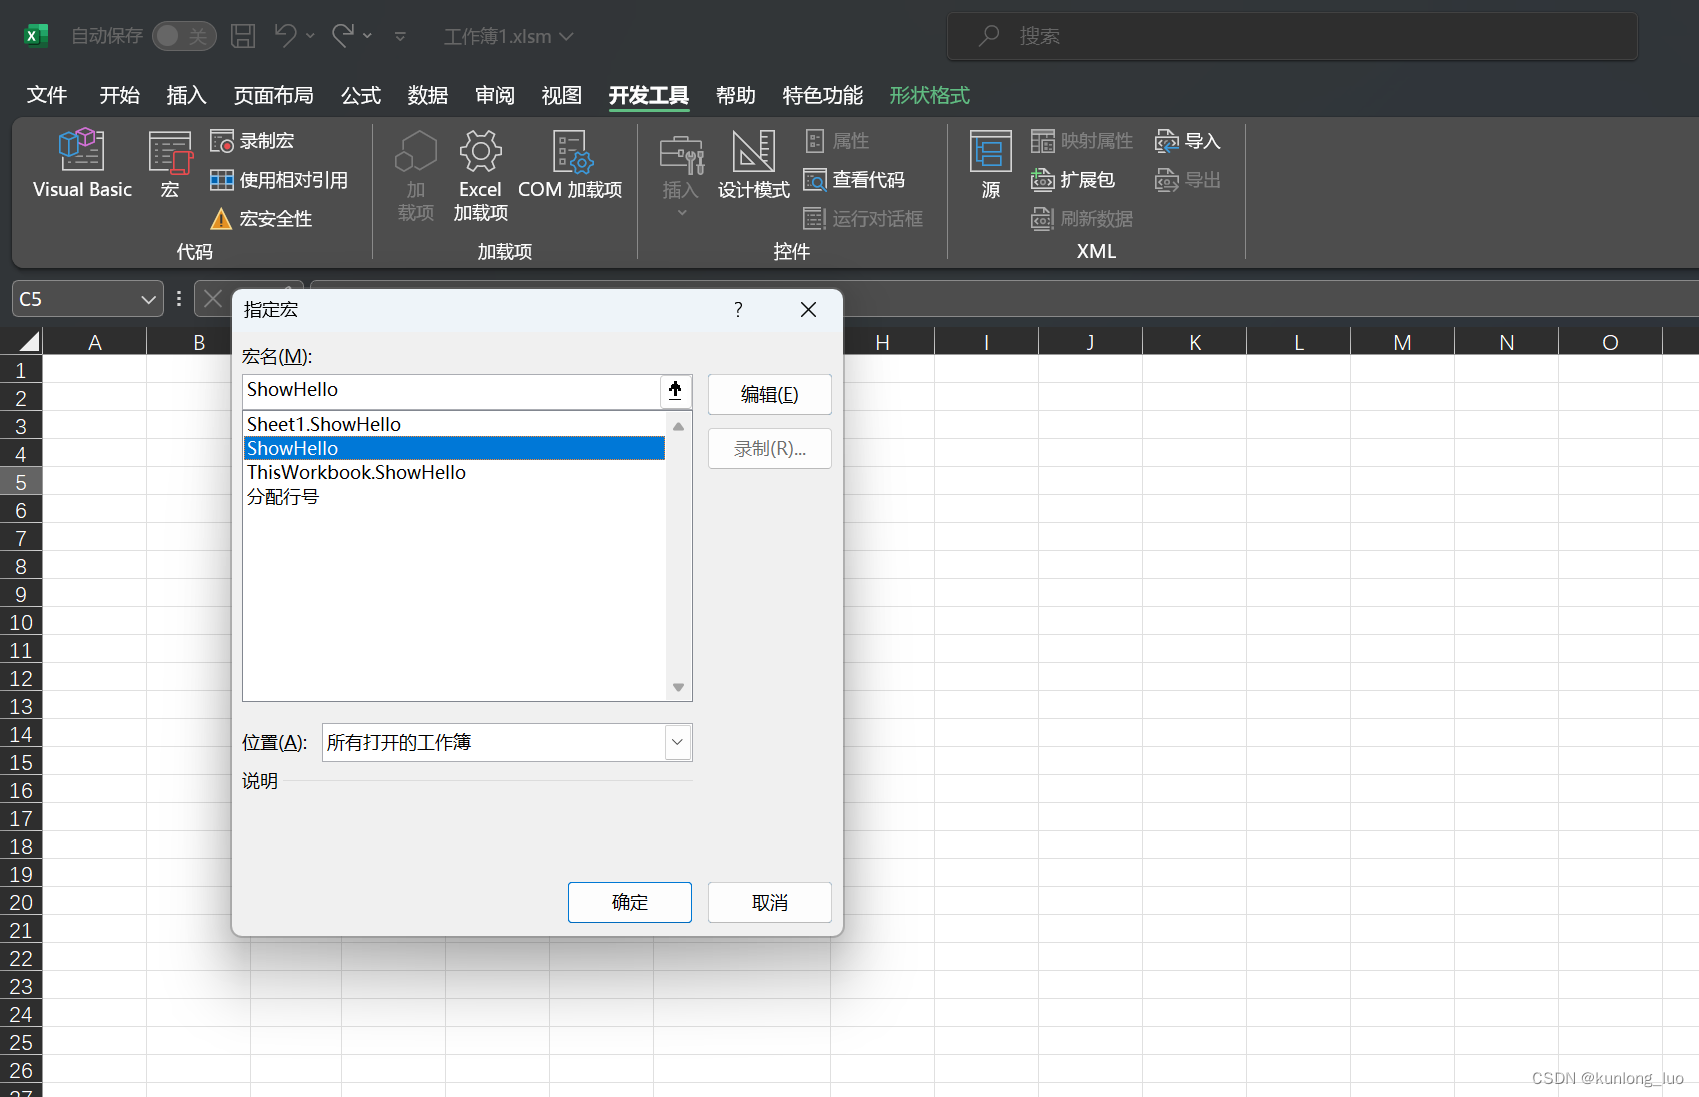The width and height of the screenshot is (1699, 1097).
Task: Click the 搜索 search box
Action: point(1292,36)
